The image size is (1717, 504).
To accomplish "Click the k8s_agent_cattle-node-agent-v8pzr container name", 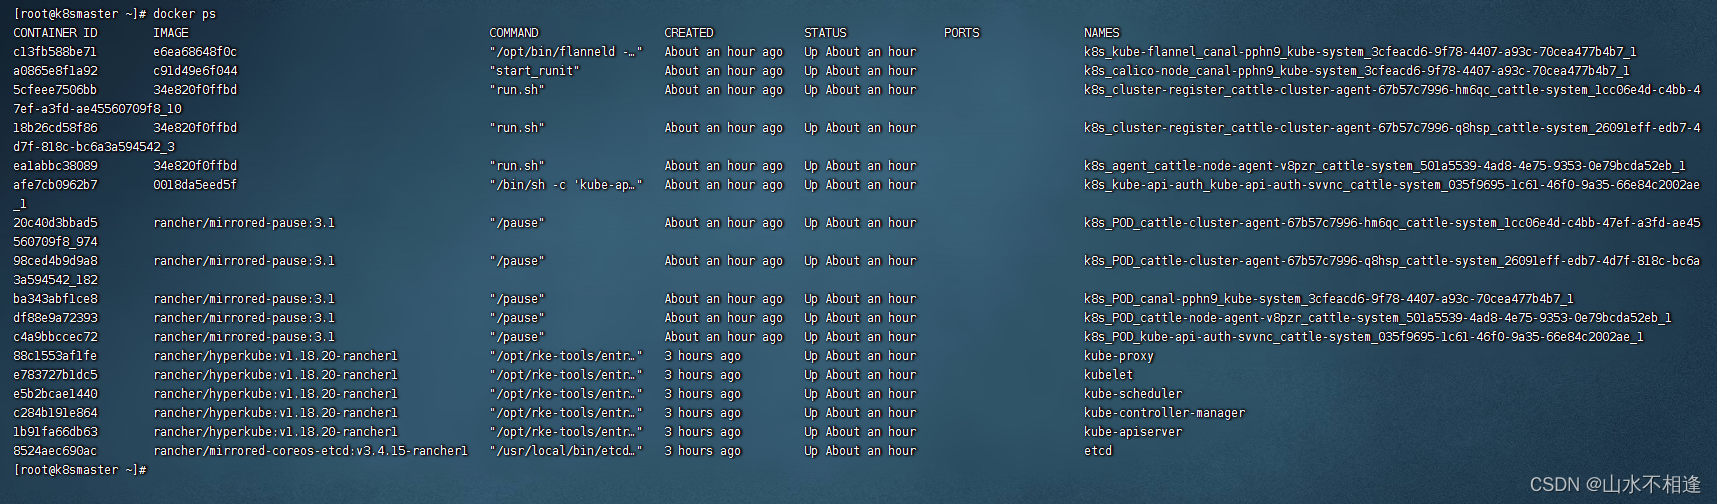I will 1385,166.
